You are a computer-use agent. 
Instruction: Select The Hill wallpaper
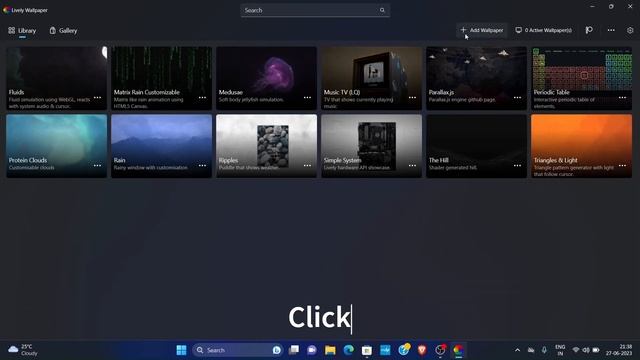tap(476, 146)
